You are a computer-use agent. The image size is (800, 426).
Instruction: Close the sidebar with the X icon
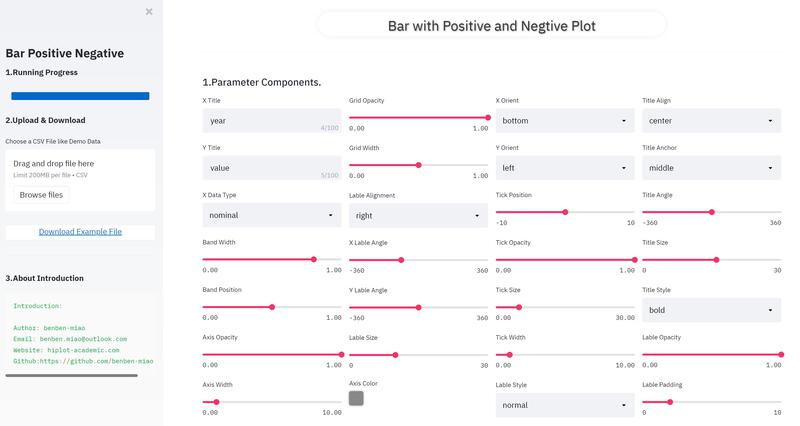click(x=149, y=12)
